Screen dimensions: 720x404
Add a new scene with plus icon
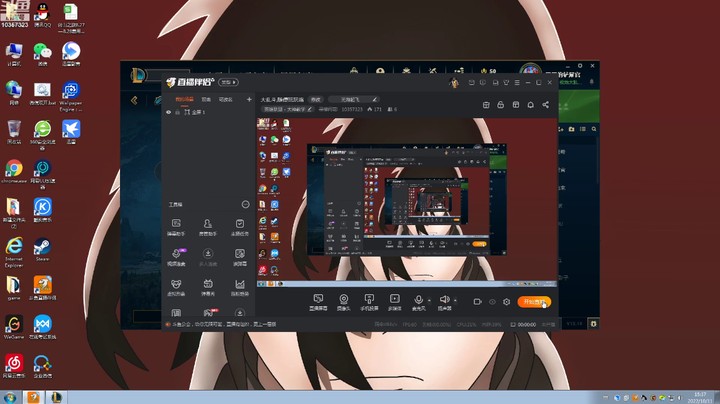click(249, 99)
